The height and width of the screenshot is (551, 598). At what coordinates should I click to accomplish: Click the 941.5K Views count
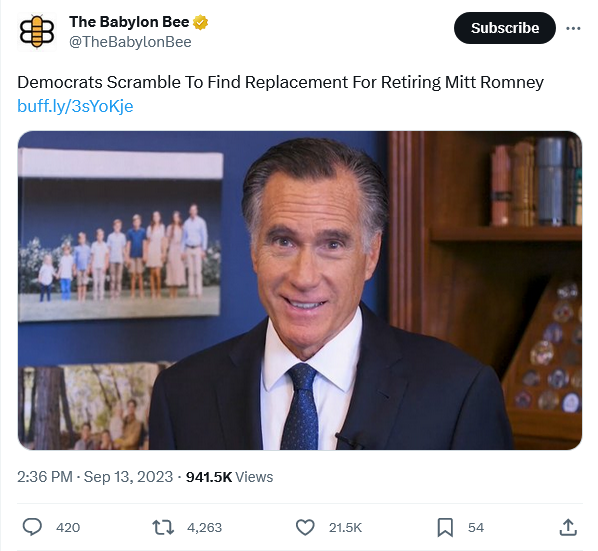click(x=229, y=477)
